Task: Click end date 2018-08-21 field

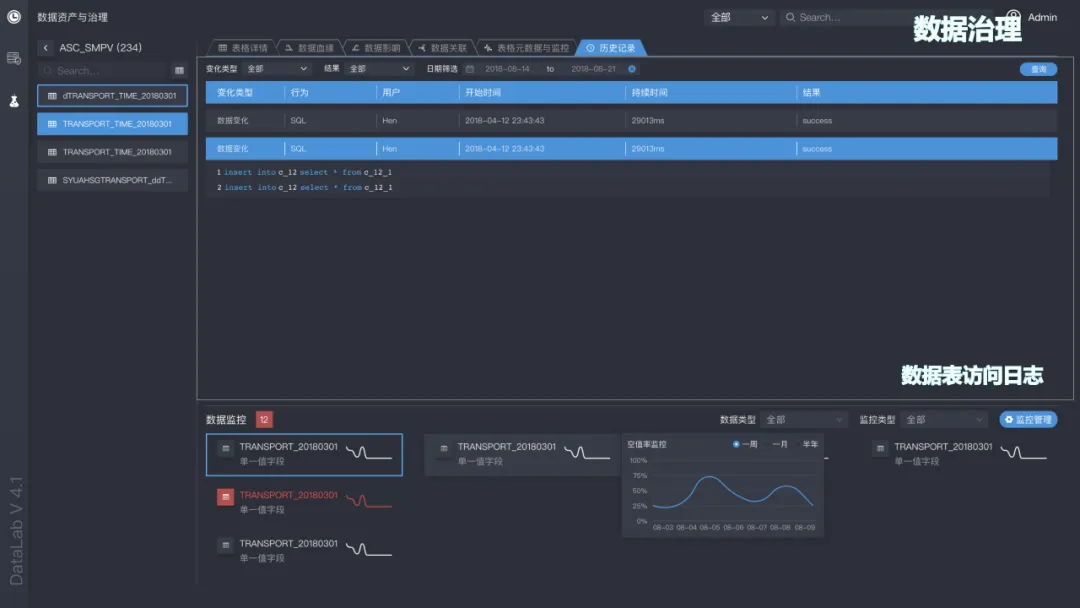Action: point(594,69)
